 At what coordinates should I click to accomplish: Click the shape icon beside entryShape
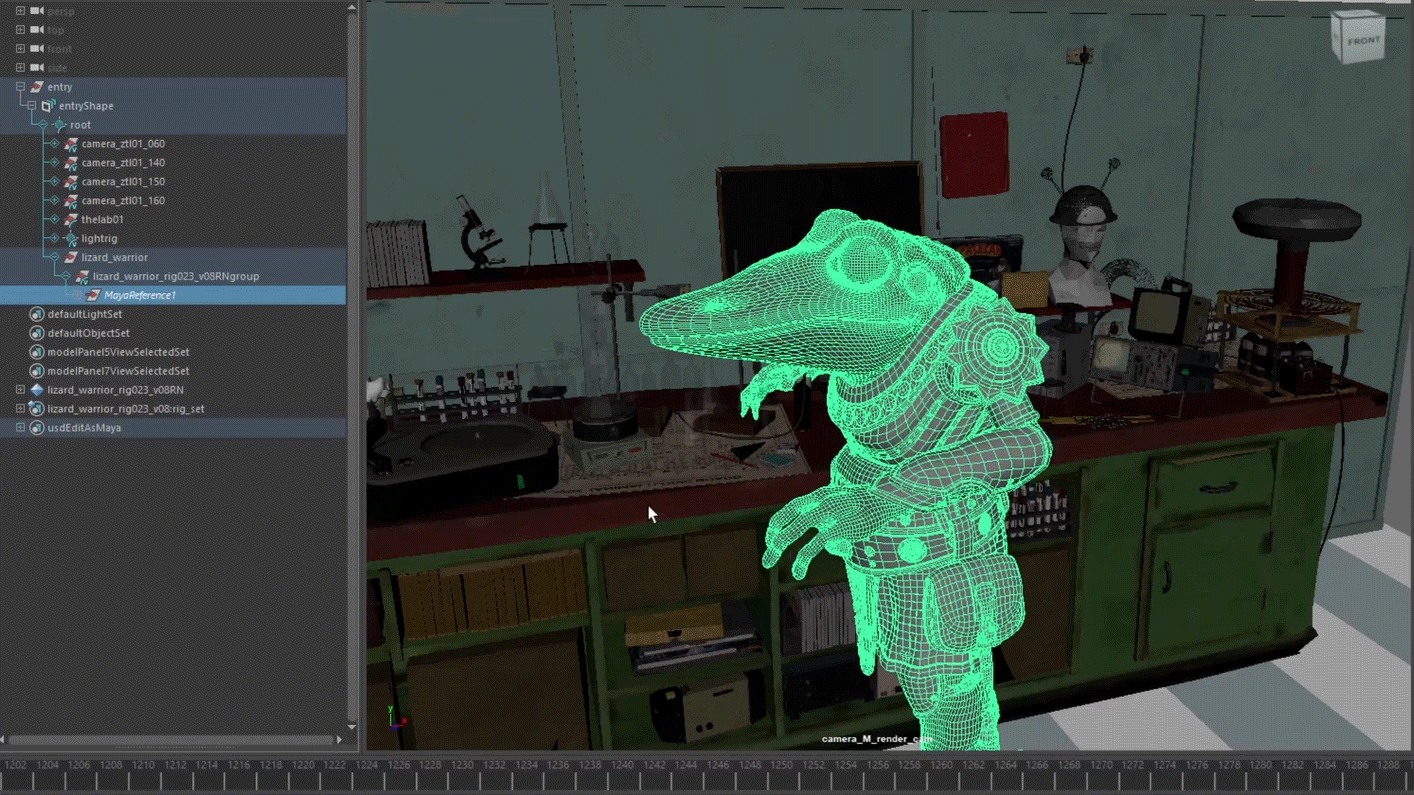point(47,106)
